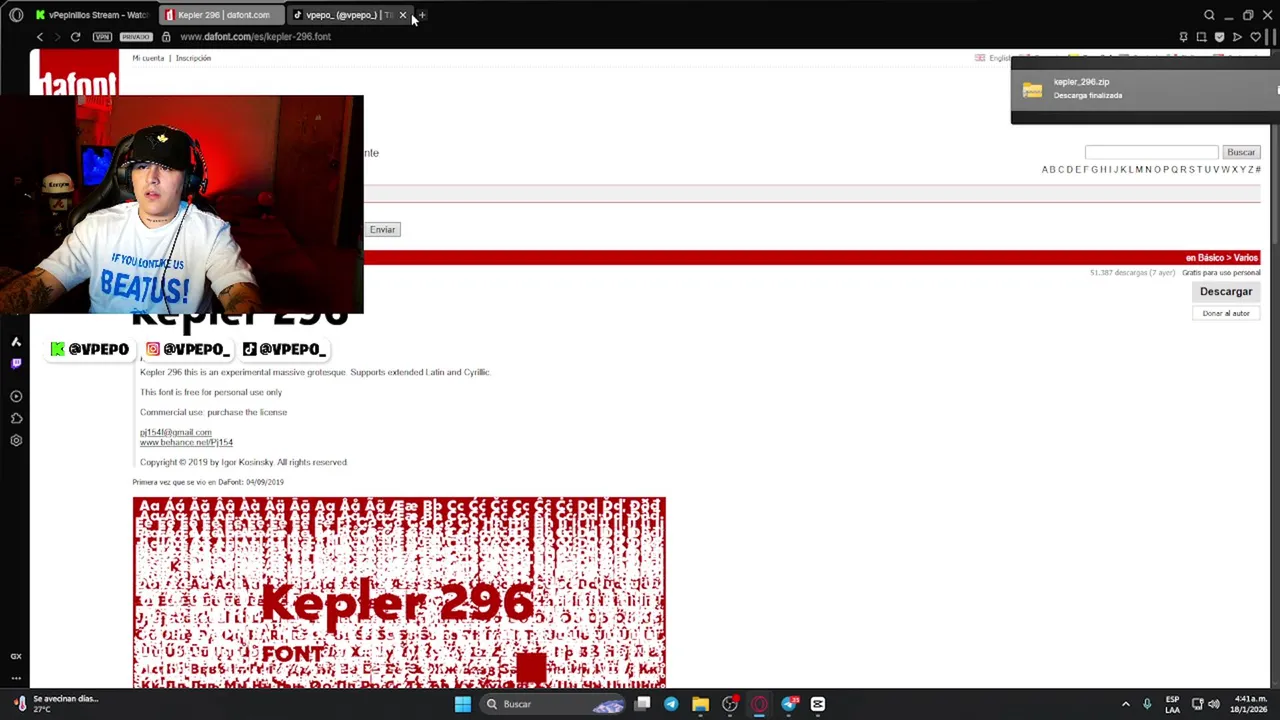This screenshot has width=1280, height=720.
Task: Open the Twitch sidebar icon
Action: click(x=16, y=364)
